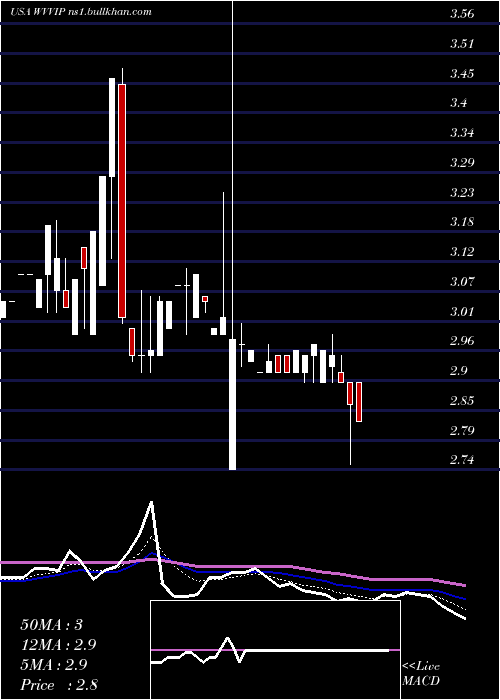Viewport: 500px width, 700px height.
Task: Click the 3.12 price axis label
Action: tap(462, 252)
